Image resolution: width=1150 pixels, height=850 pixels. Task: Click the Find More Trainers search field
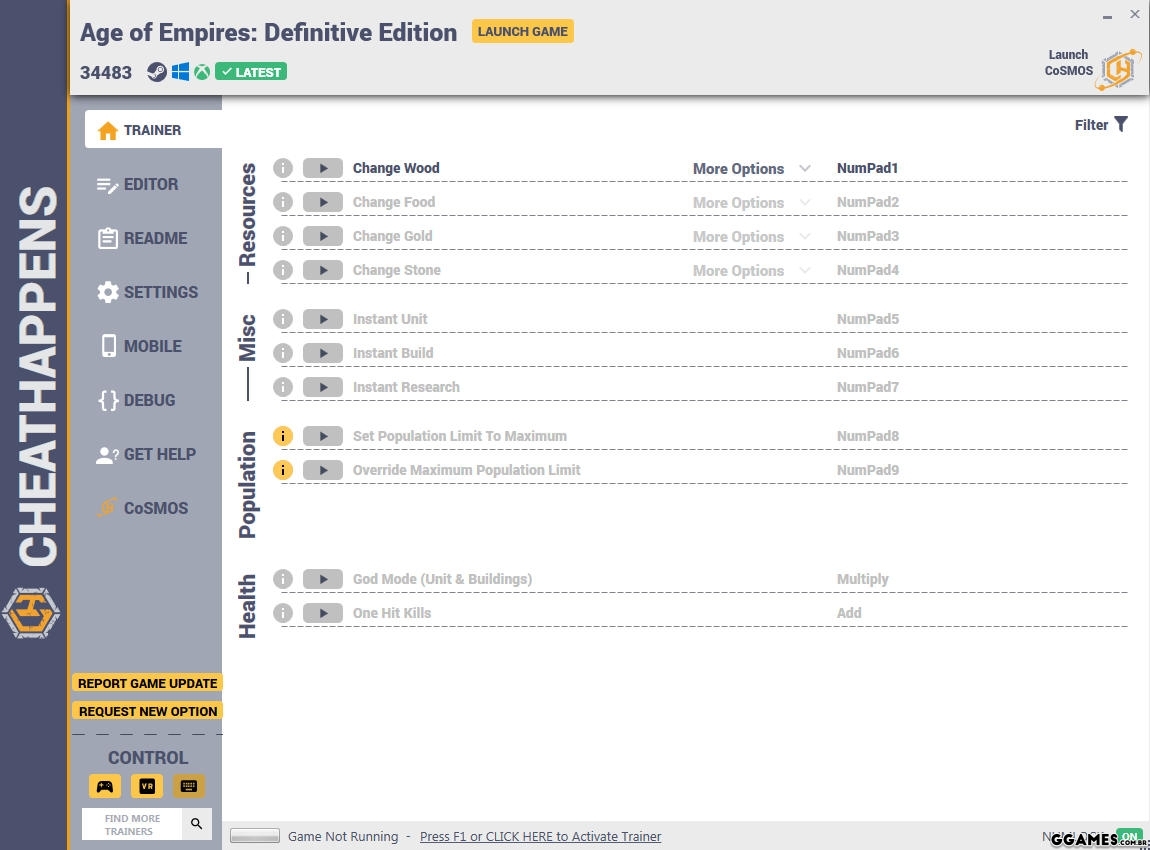pyautogui.click(x=132, y=824)
